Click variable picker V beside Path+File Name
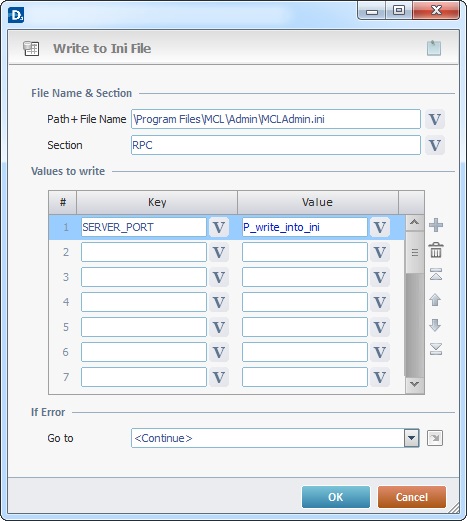This screenshot has height=521, width=467. tap(435, 119)
